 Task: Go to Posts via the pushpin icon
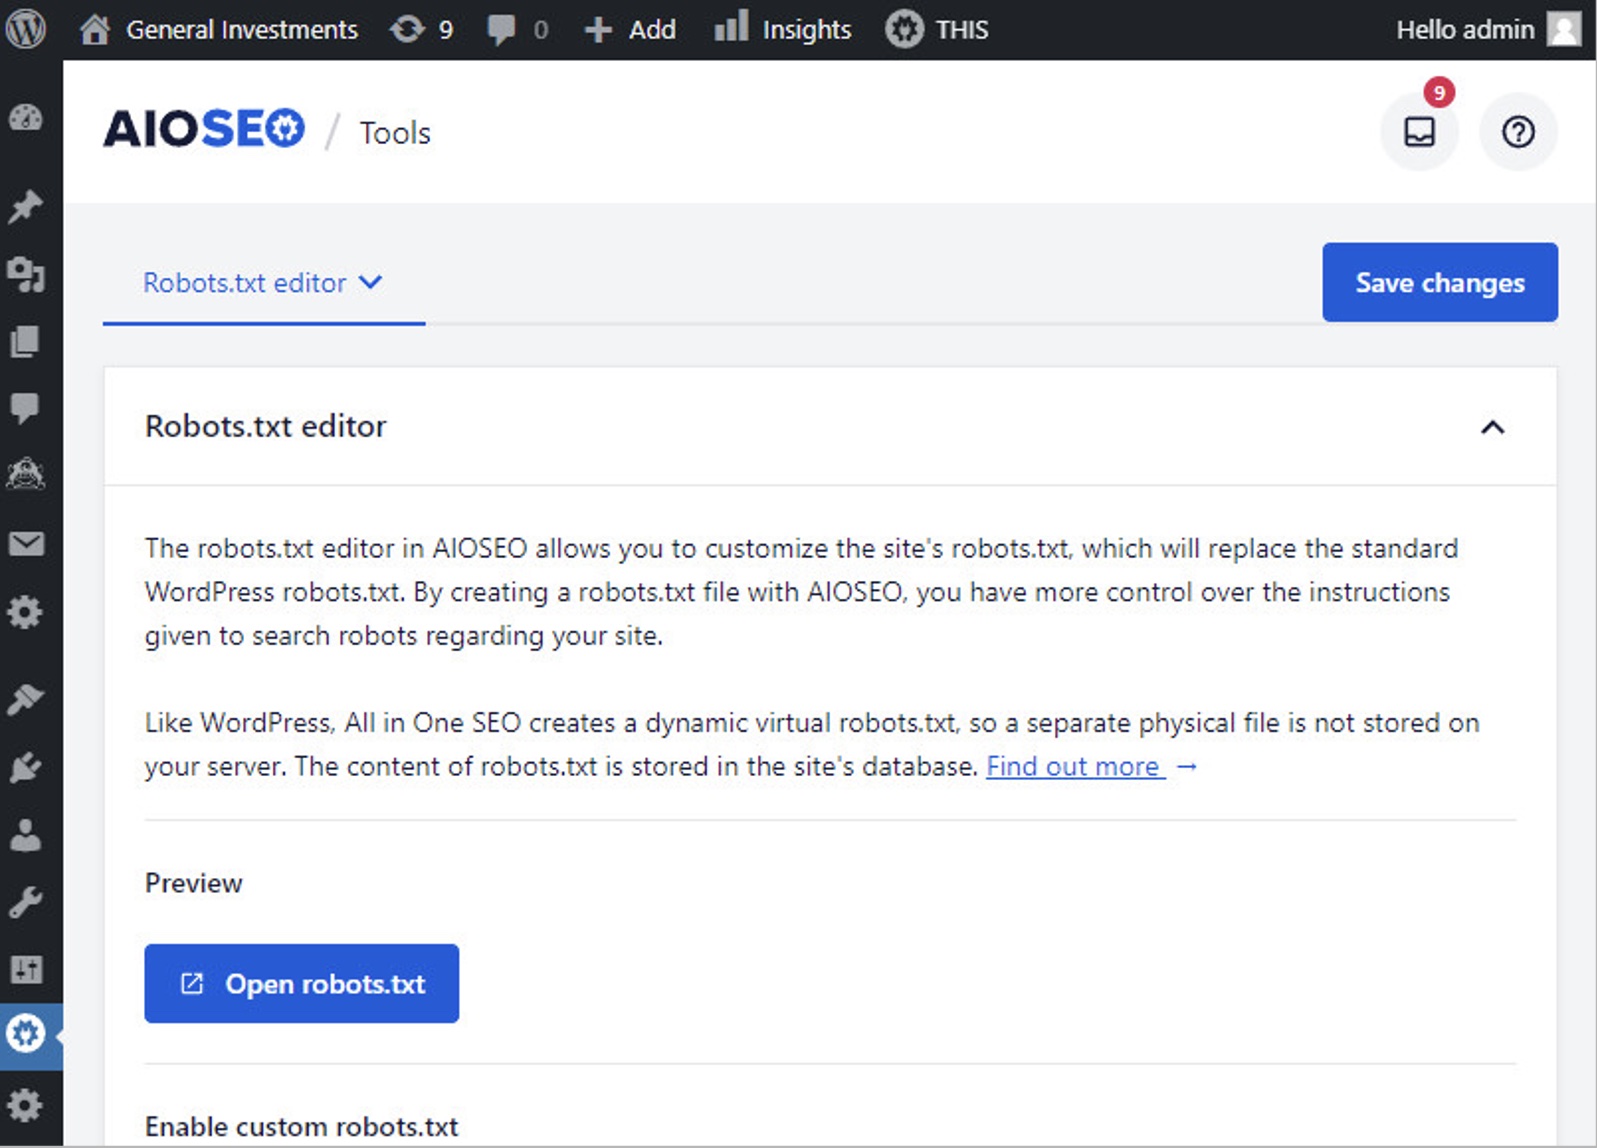tap(26, 206)
